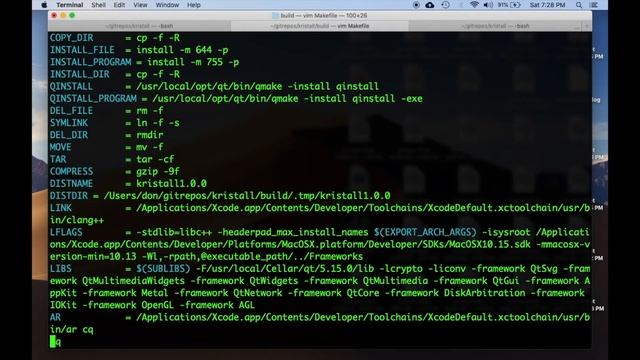This screenshot has height=360, width=640.
Task: Click the DEL_FILE variable name
Action: pyautogui.click(x=71, y=111)
